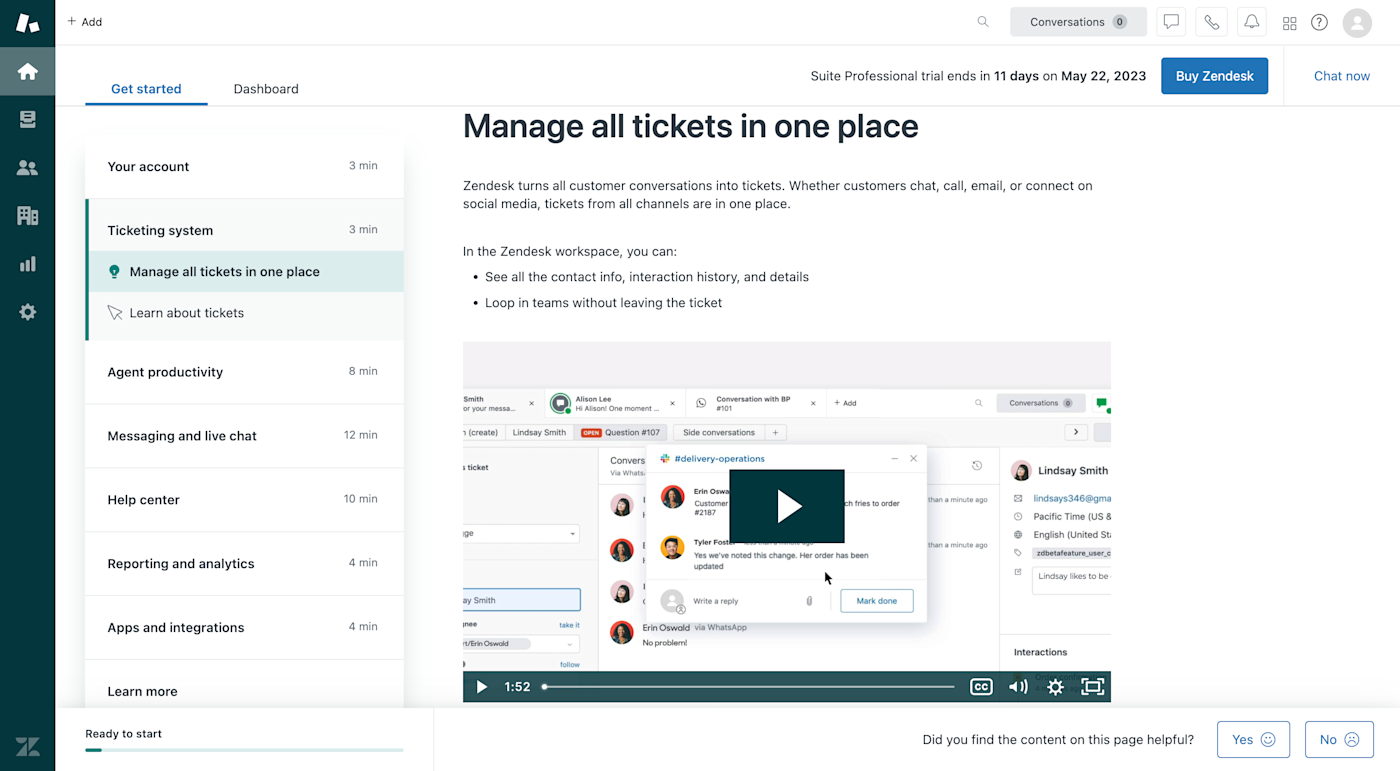This screenshot has height=771, width=1400.
Task: Open the Conversations button
Action: pos(1078,22)
